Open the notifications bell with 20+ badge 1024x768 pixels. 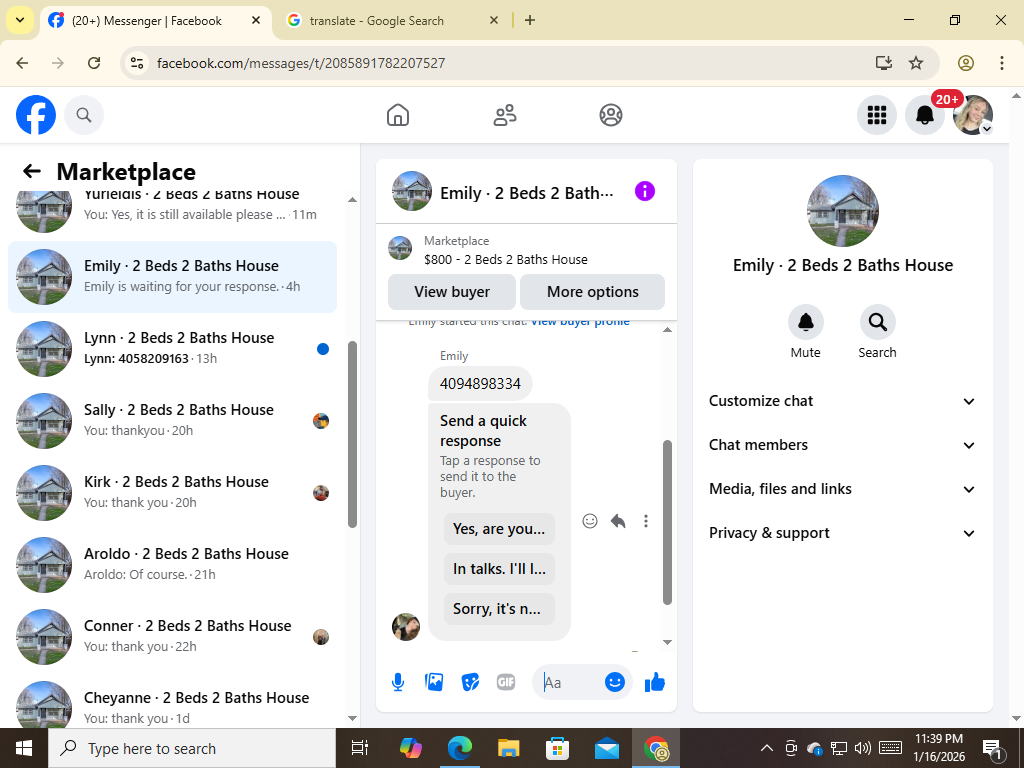tap(925, 115)
